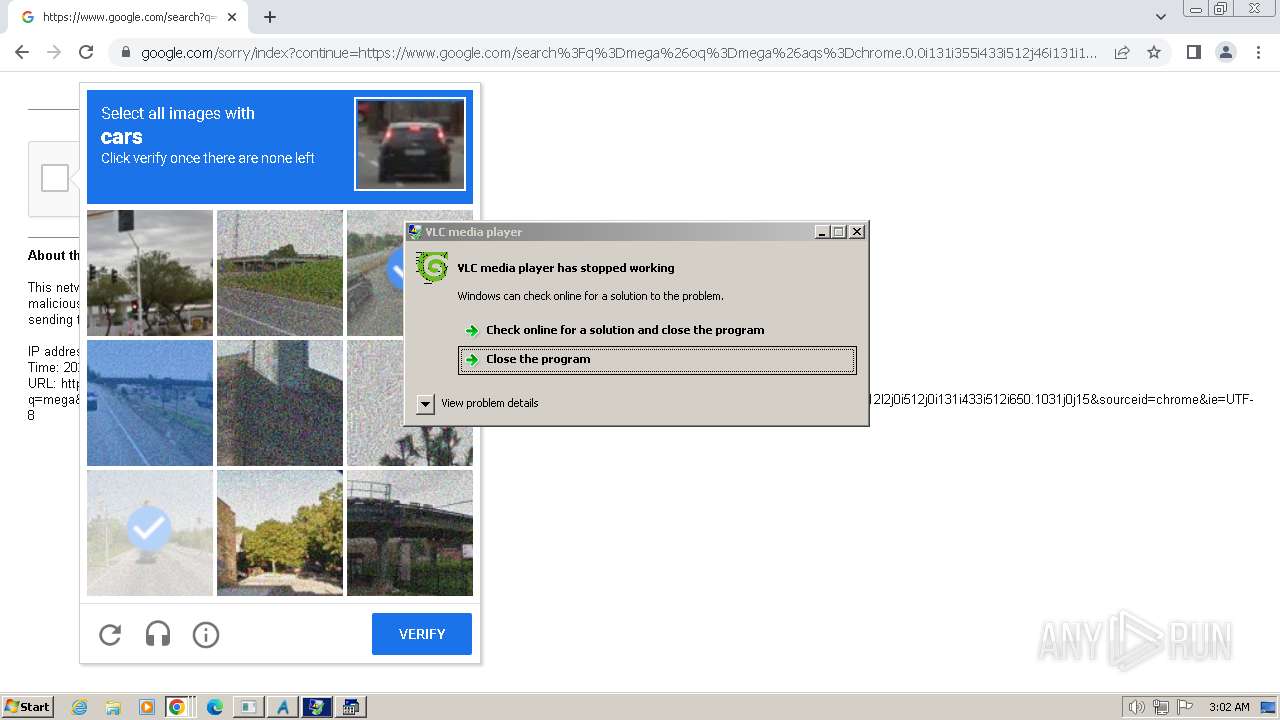The height and width of the screenshot is (720, 1280).
Task: Deselect the checked foggy road tile
Action: point(150,533)
